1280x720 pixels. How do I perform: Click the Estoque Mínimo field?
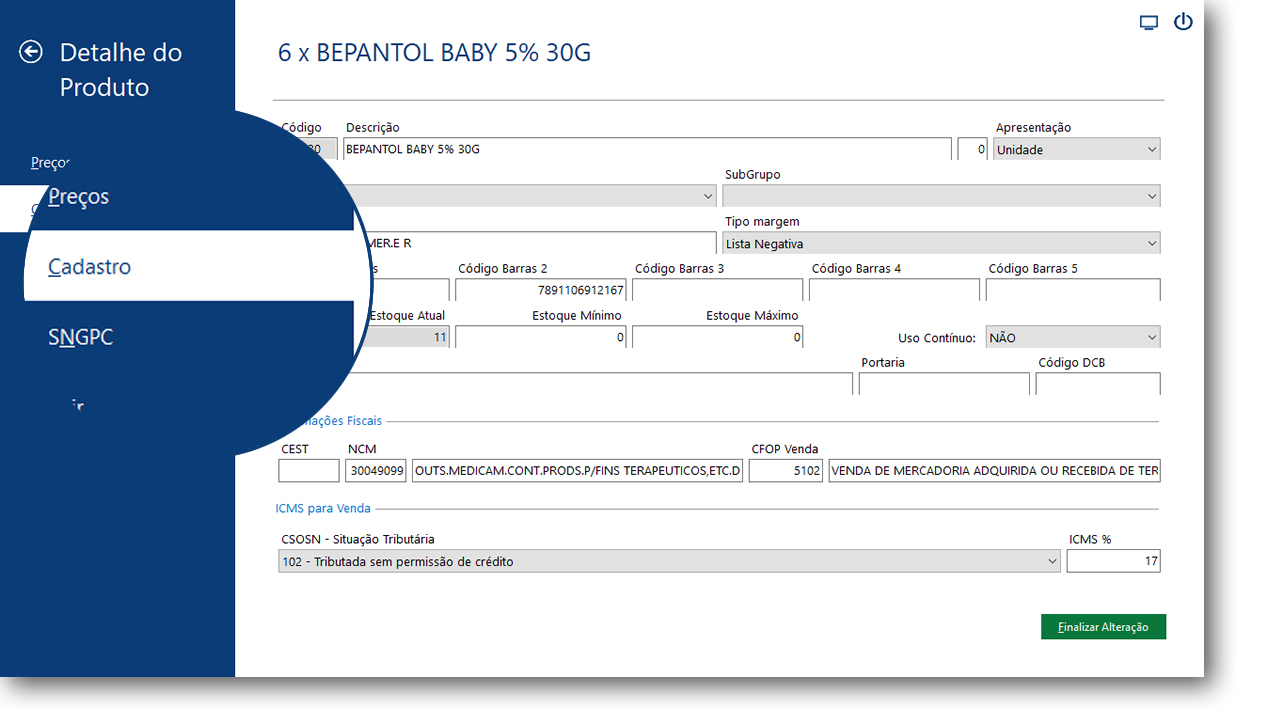coord(541,337)
